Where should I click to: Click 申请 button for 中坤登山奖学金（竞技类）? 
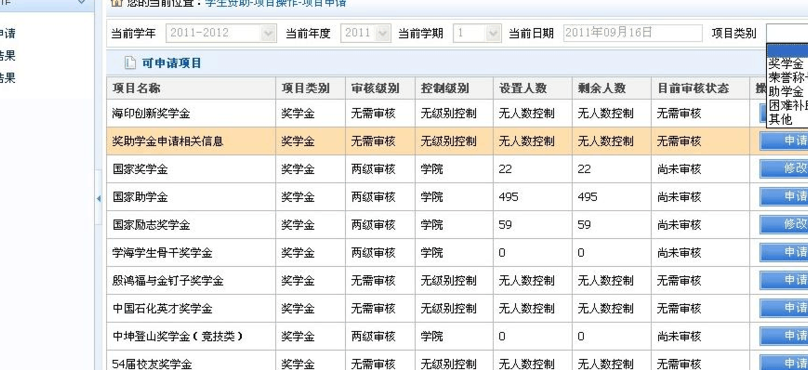(784, 335)
